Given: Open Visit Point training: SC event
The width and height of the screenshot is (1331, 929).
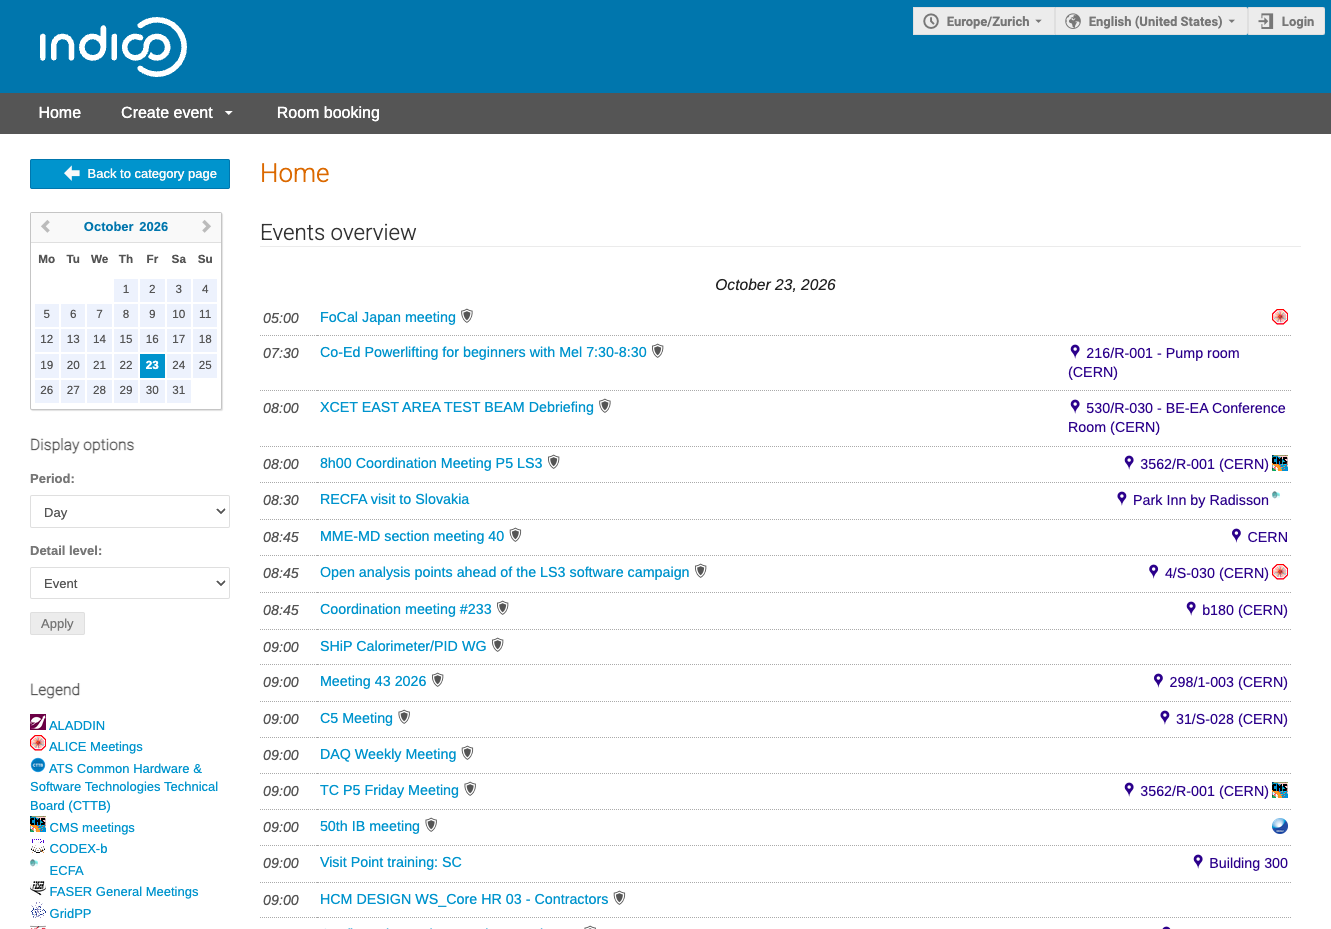Looking at the screenshot, I should pyautogui.click(x=391, y=862).
